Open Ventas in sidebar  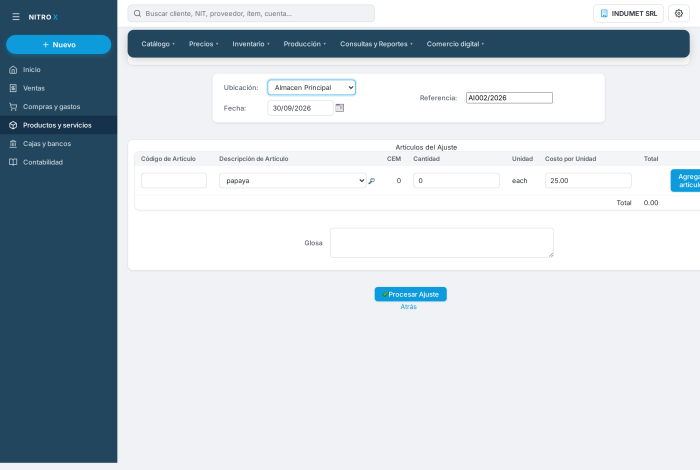[x=58, y=88]
